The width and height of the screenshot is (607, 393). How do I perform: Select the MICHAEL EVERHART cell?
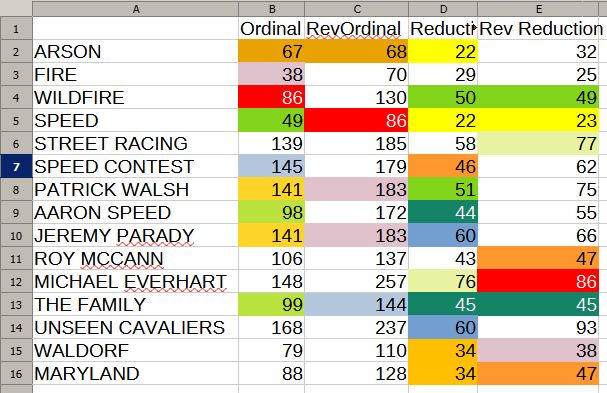(x=135, y=281)
